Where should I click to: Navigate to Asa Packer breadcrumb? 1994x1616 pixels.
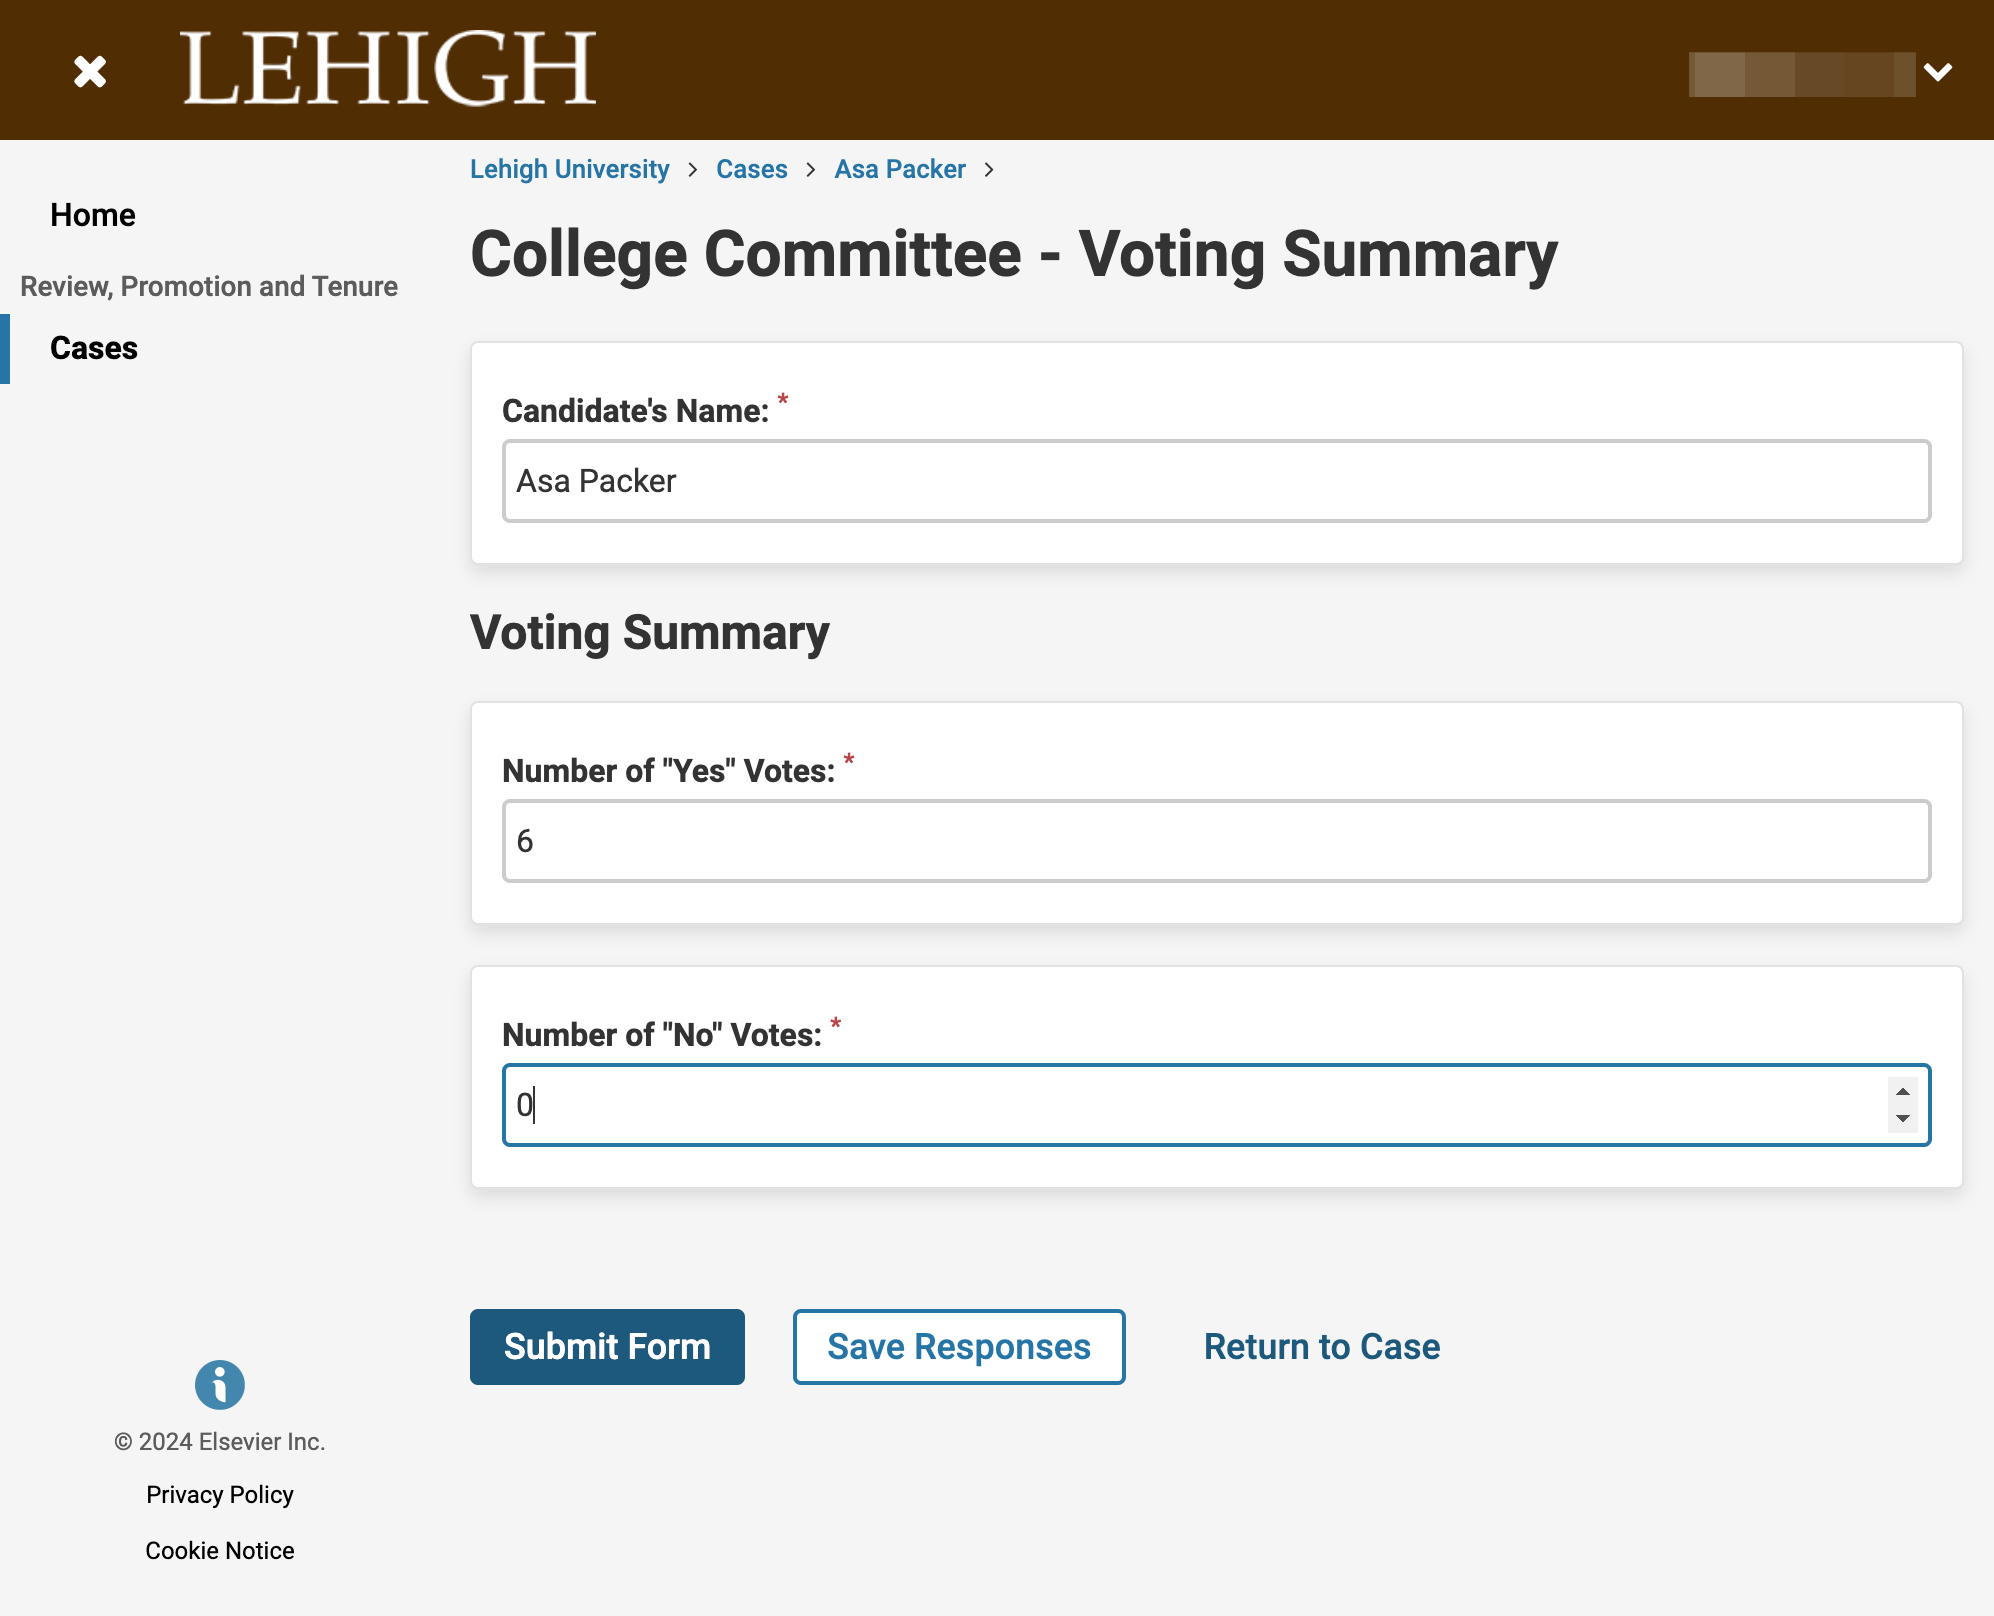900,169
